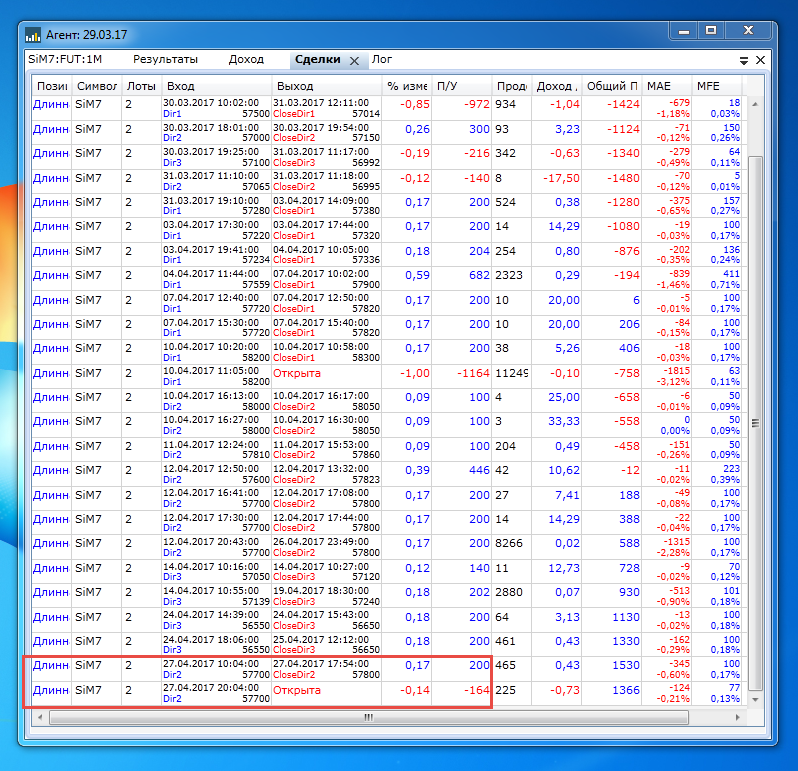Click the duration value 8266
Viewport: 798px width, 771px height.
tap(509, 543)
